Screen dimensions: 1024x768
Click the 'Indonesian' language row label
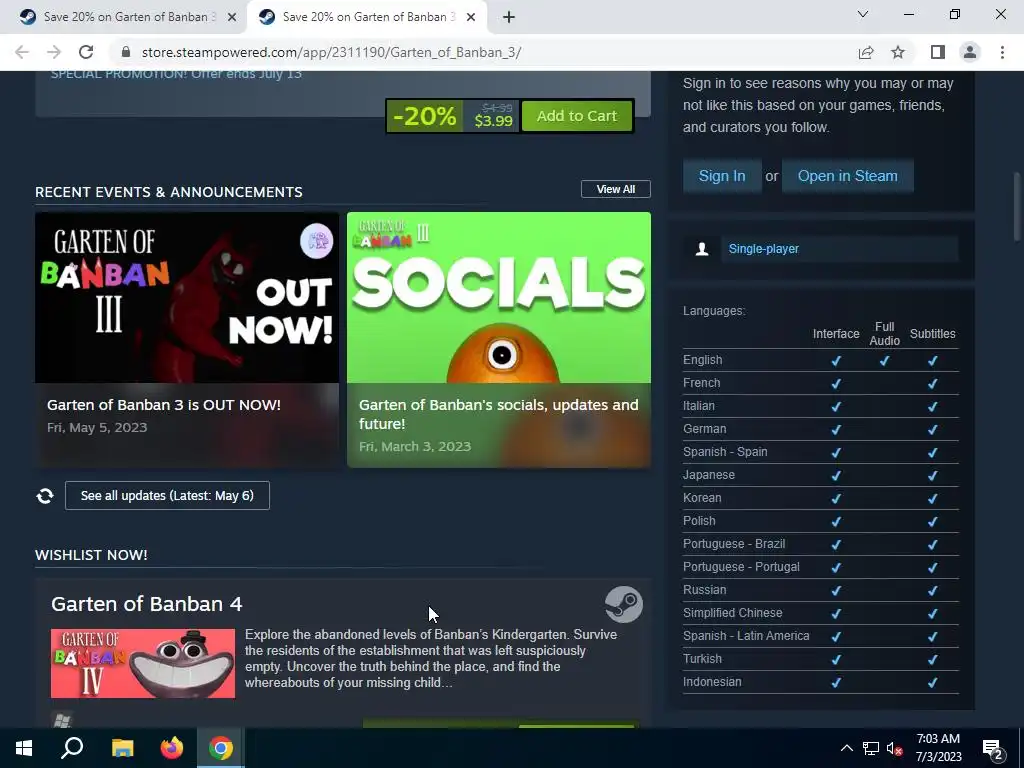[712, 682]
